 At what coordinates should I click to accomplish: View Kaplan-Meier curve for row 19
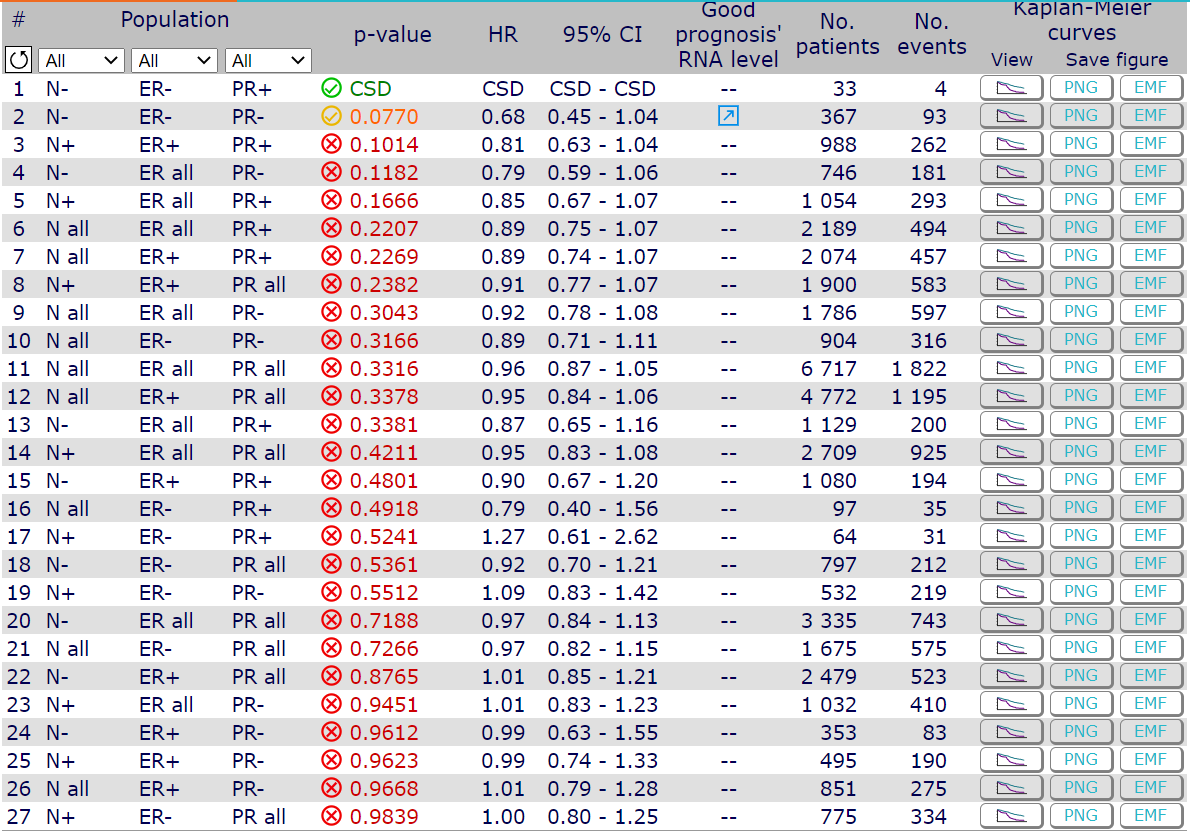point(1011,592)
